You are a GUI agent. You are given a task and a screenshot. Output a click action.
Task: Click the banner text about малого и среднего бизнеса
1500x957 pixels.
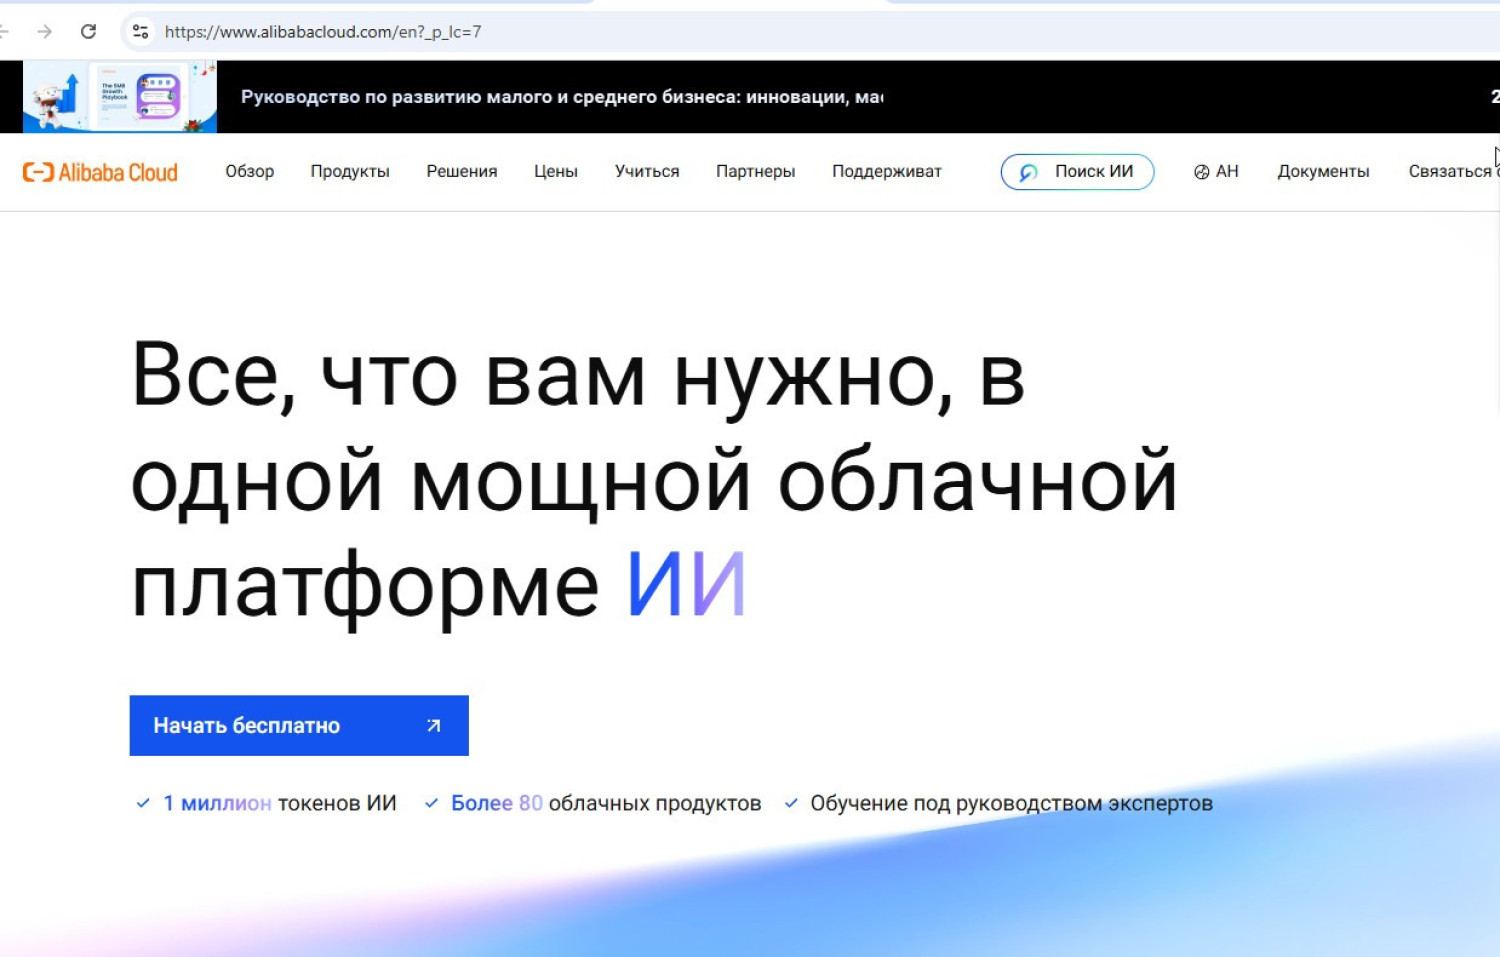pyautogui.click(x=561, y=97)
